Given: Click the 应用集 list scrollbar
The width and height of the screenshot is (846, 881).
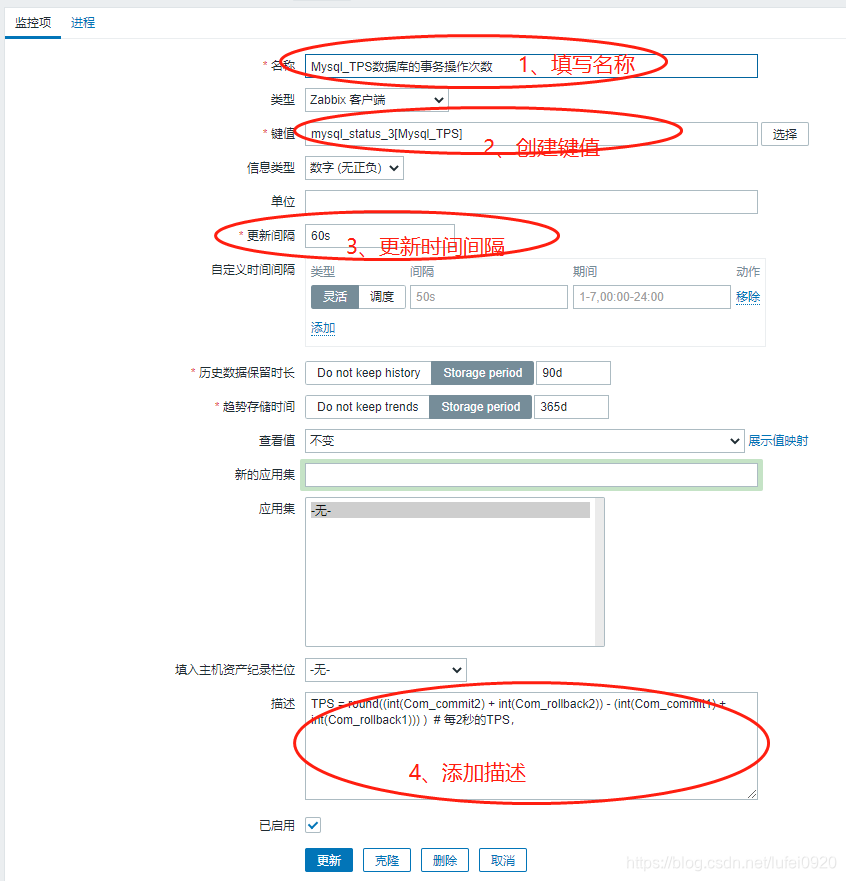Looking at the screenshot, I should pyautogui.click(x=599, y=572).
